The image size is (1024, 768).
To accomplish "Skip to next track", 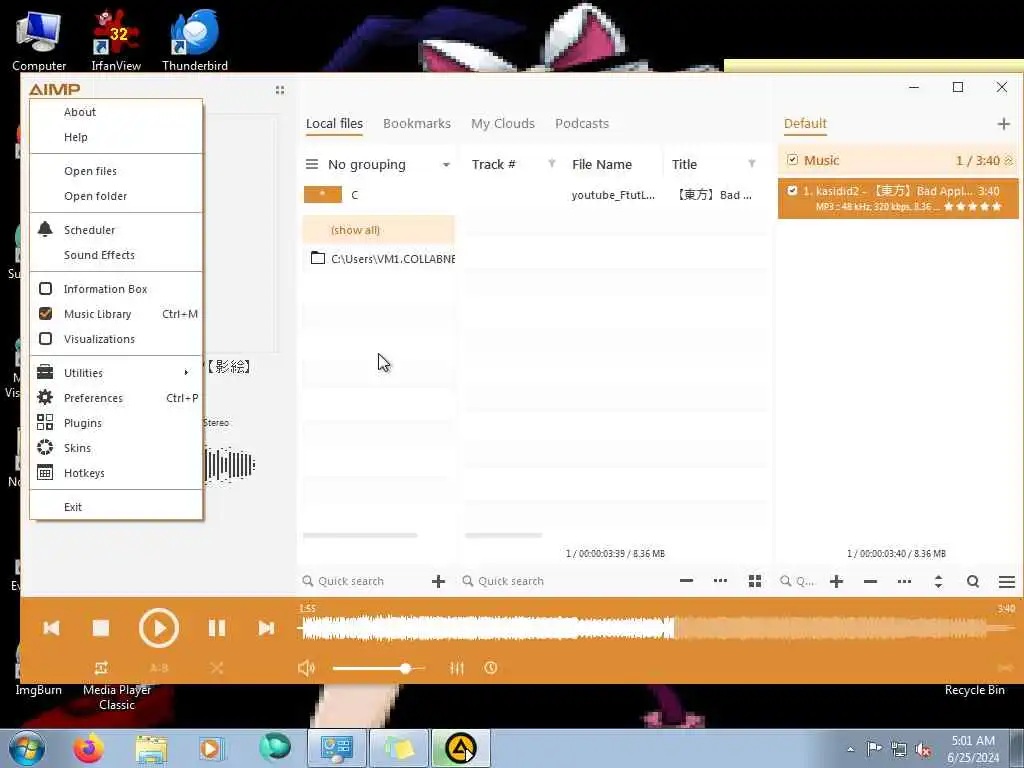I will pos(266,628).
